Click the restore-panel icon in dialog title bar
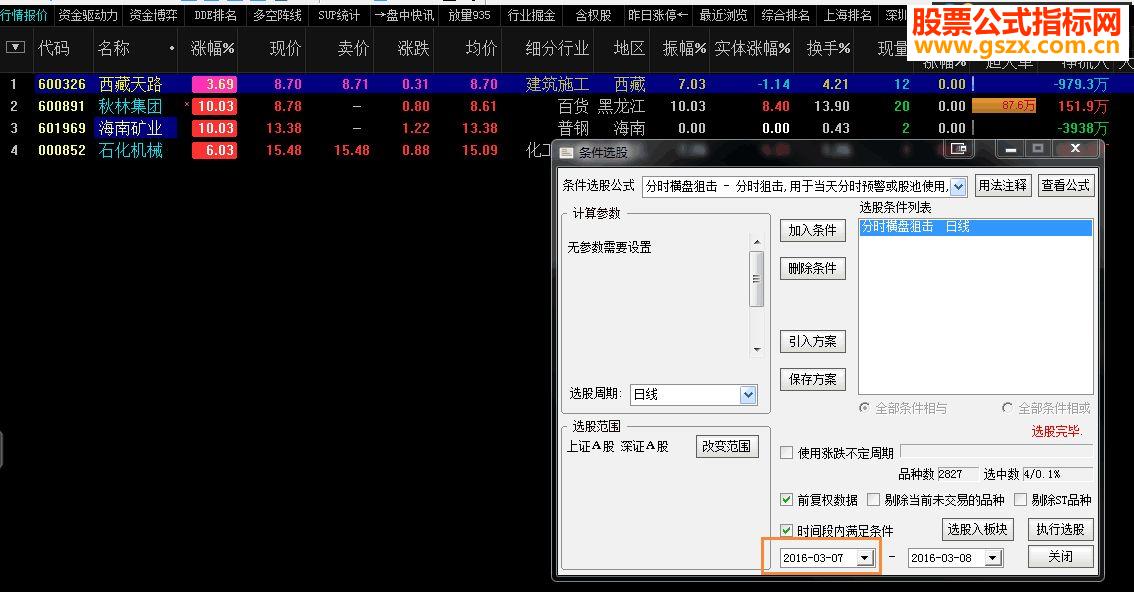The height and width of the screenshot is (592, 1134). coord(958,149)
